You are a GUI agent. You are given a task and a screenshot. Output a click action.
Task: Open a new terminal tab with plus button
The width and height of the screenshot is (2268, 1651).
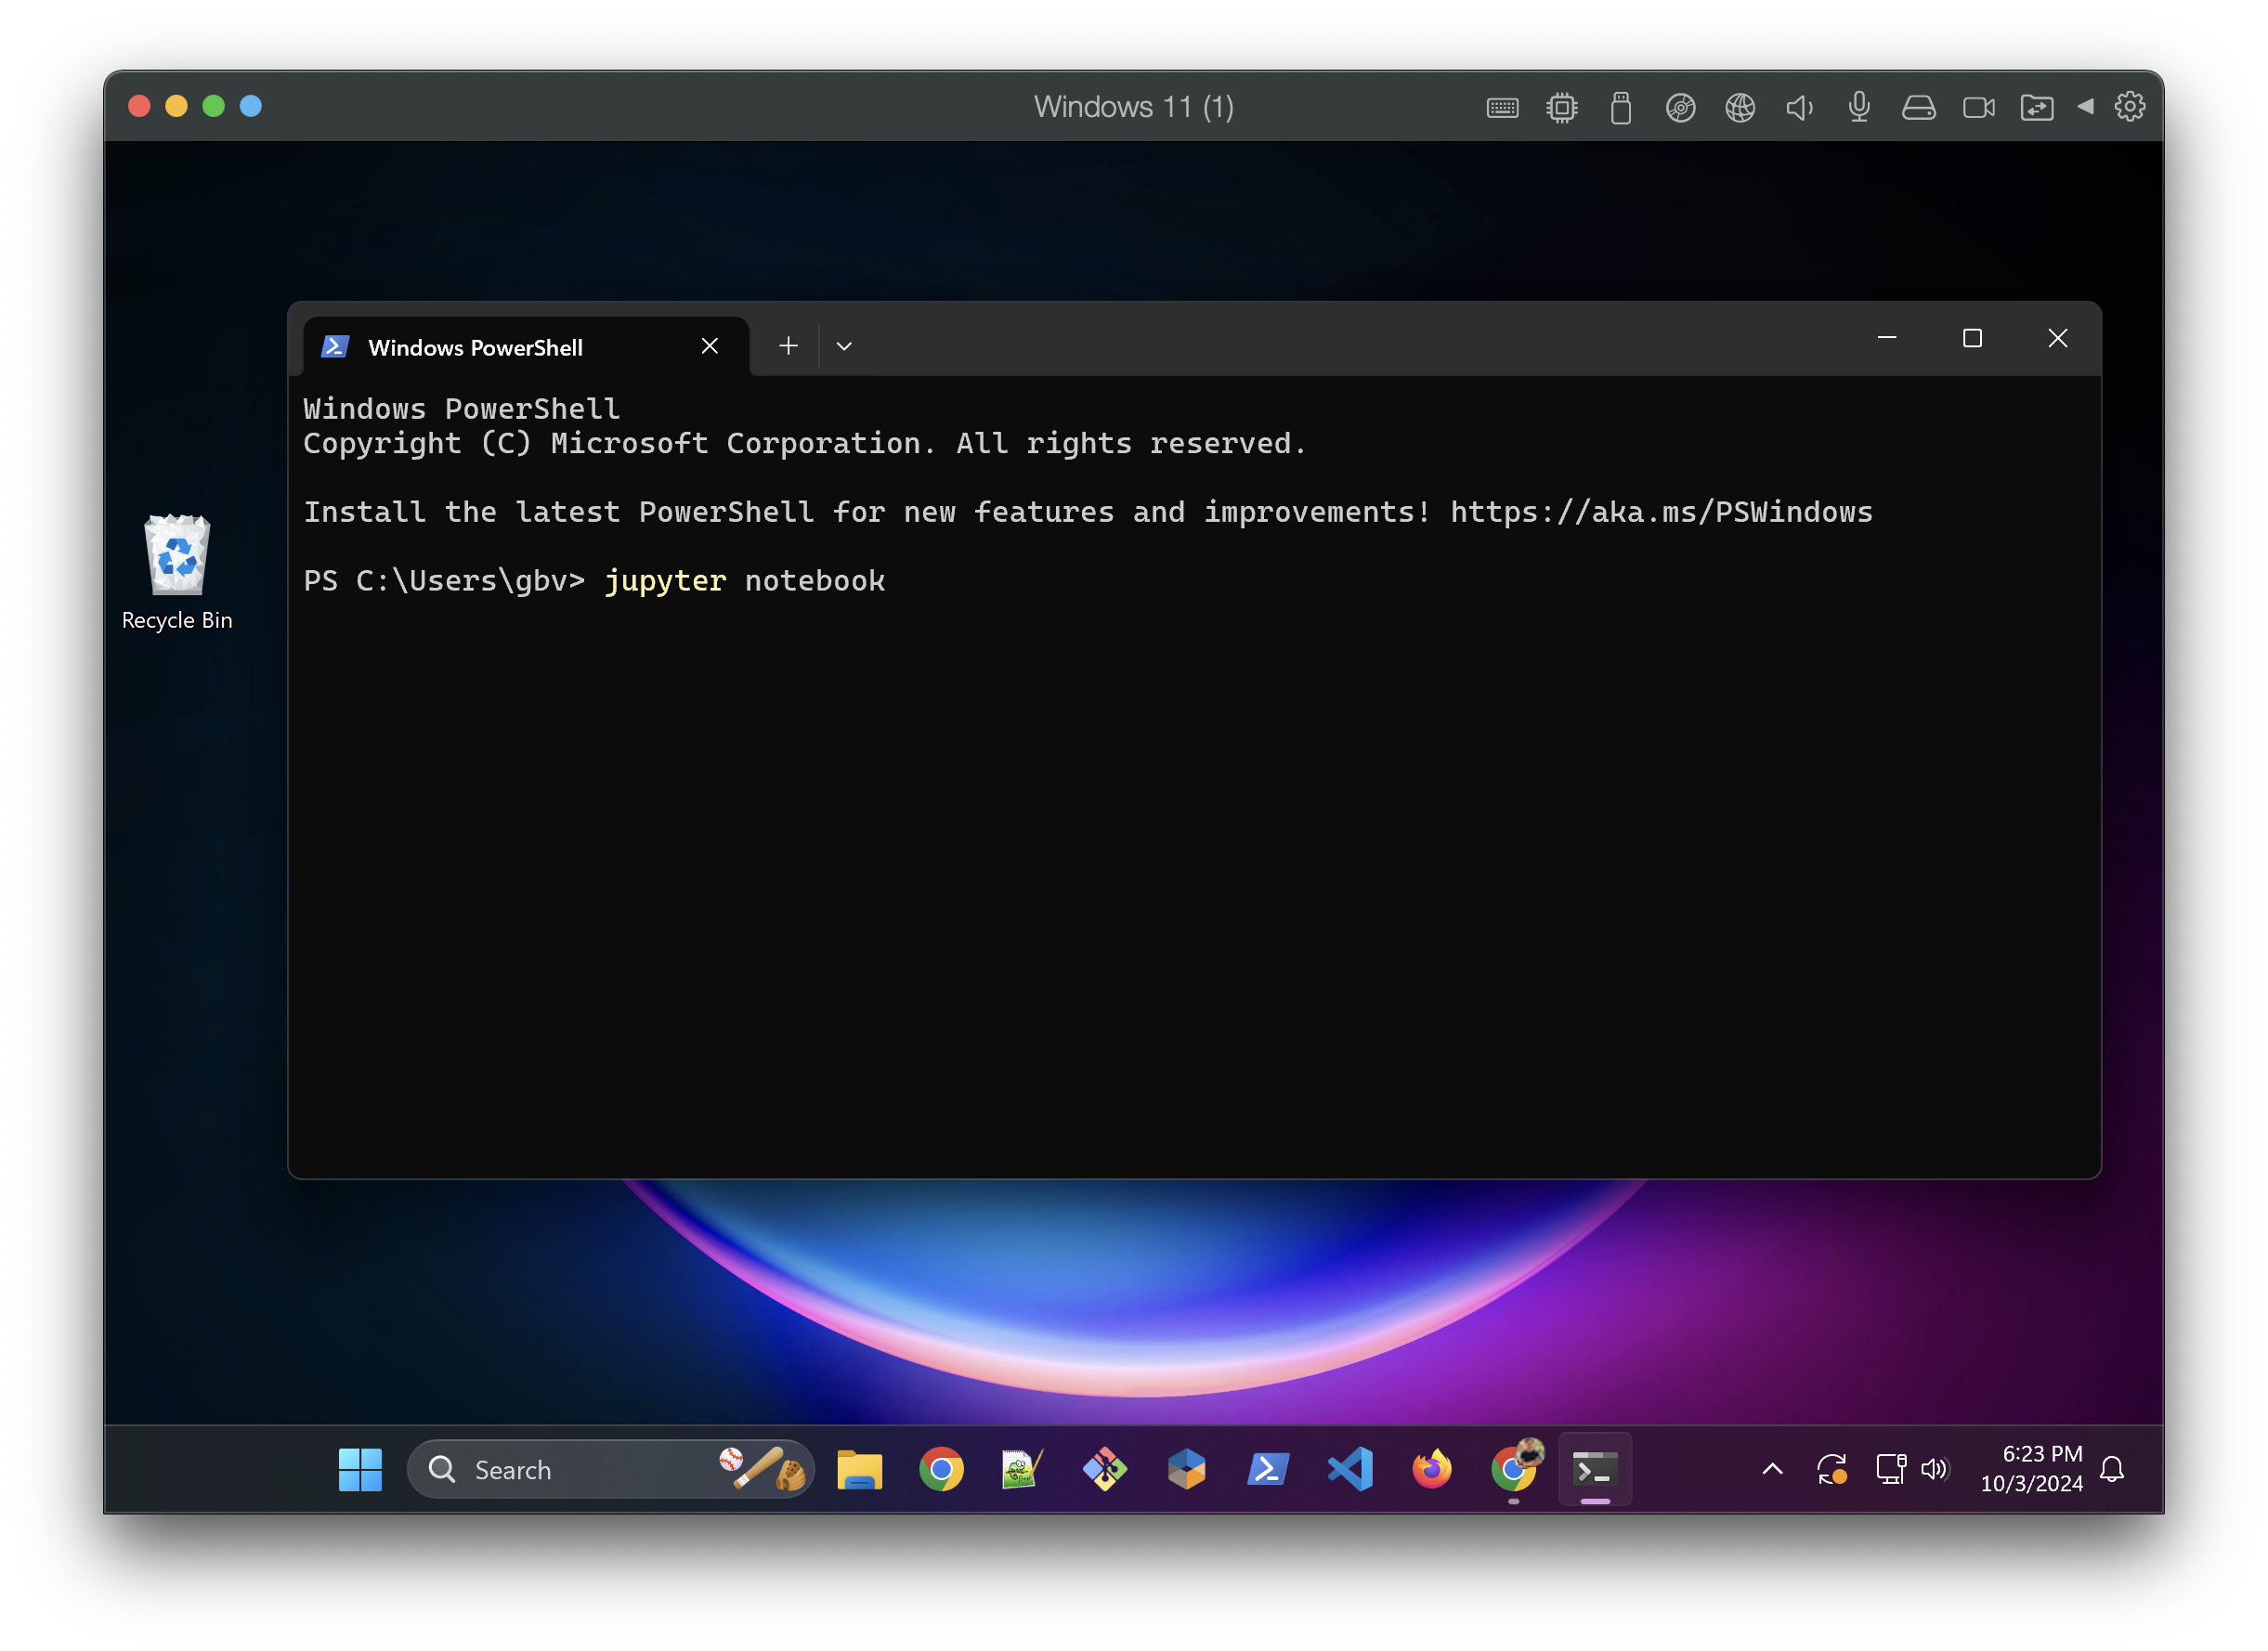coord(788,346)
